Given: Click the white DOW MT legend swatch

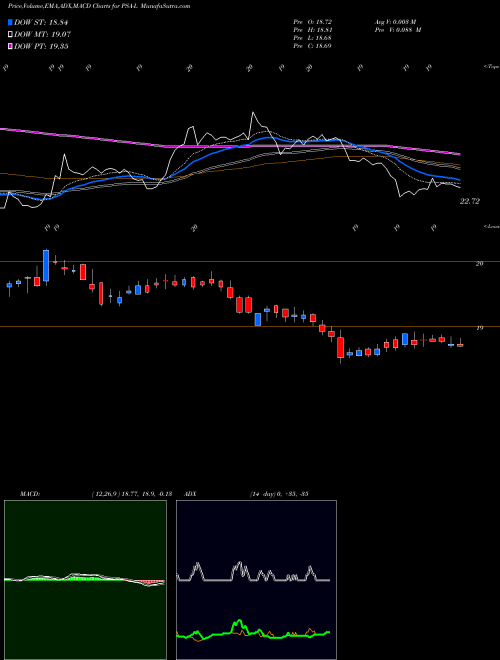Looking at the screenshot, I should [10, 35].
